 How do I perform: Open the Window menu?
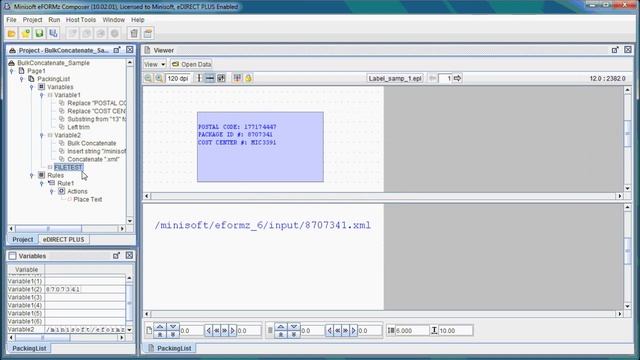113,20
